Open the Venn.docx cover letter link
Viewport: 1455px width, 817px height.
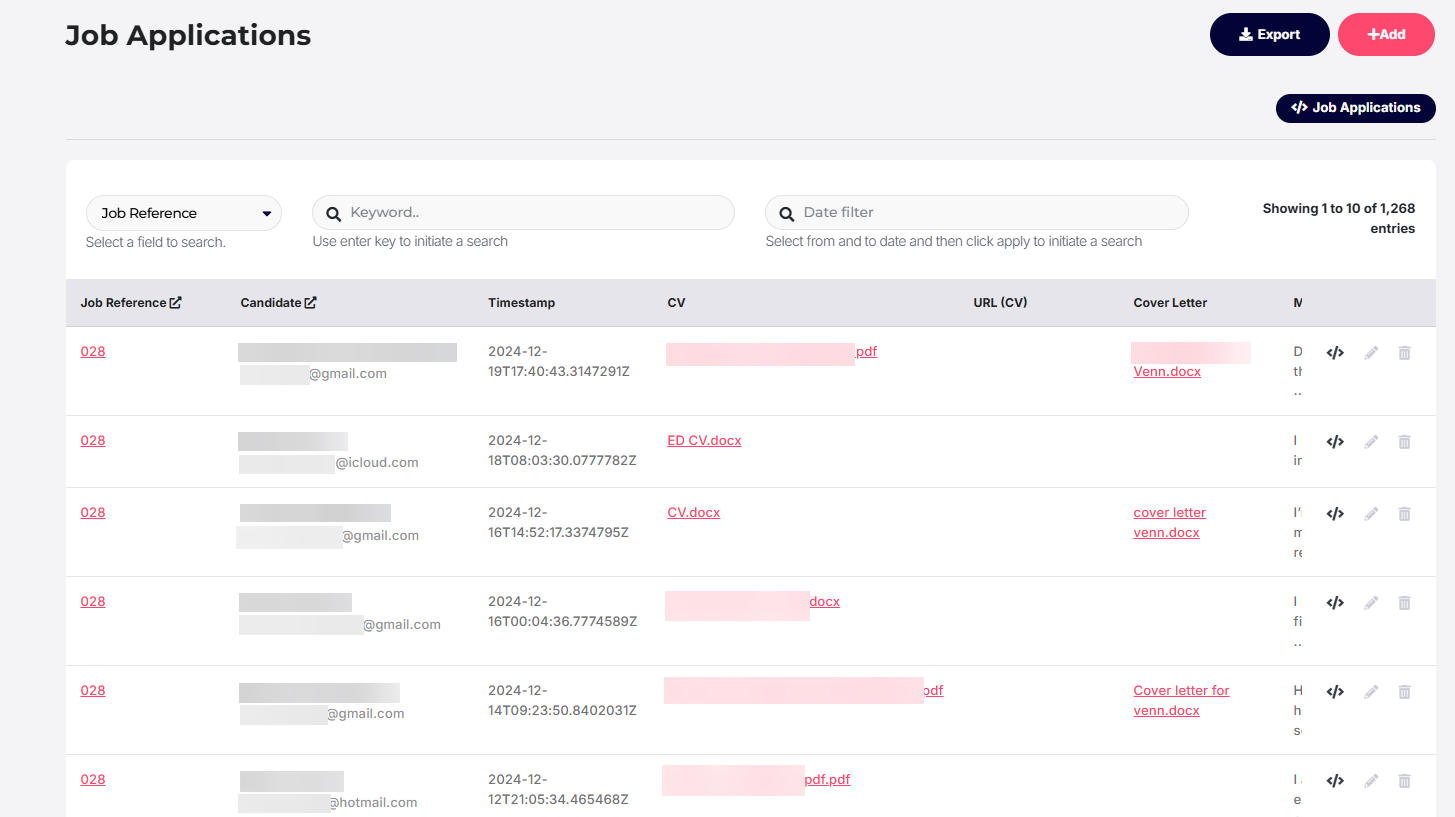pyautogui.click(x=1167, y=372)
